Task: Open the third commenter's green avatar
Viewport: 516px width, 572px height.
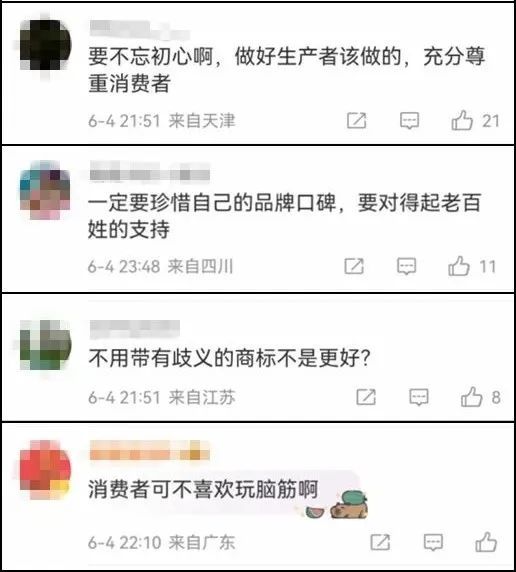Action: [x=45, y=345]
